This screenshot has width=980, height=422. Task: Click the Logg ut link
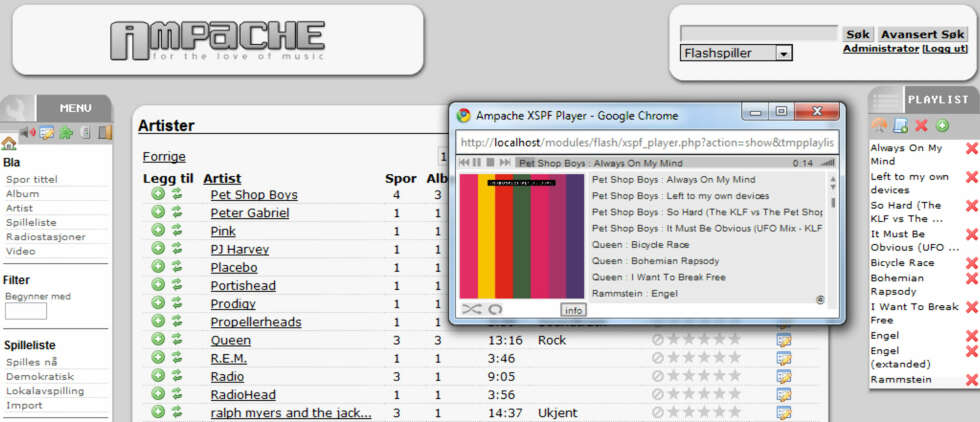click(x=944, y=49)
